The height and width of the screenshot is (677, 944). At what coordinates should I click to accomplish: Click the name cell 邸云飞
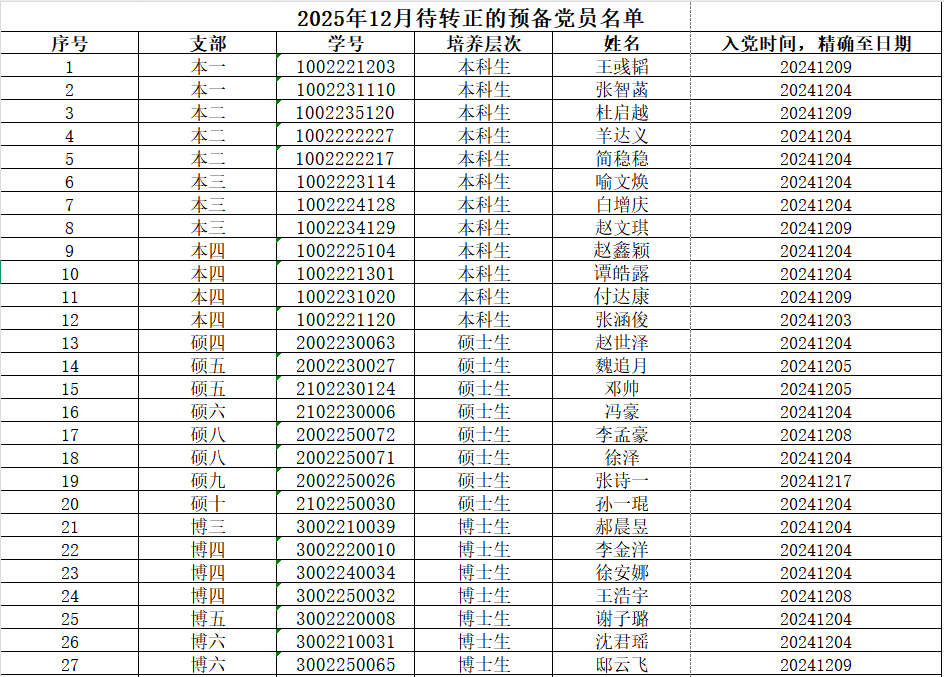coord(622,665)
